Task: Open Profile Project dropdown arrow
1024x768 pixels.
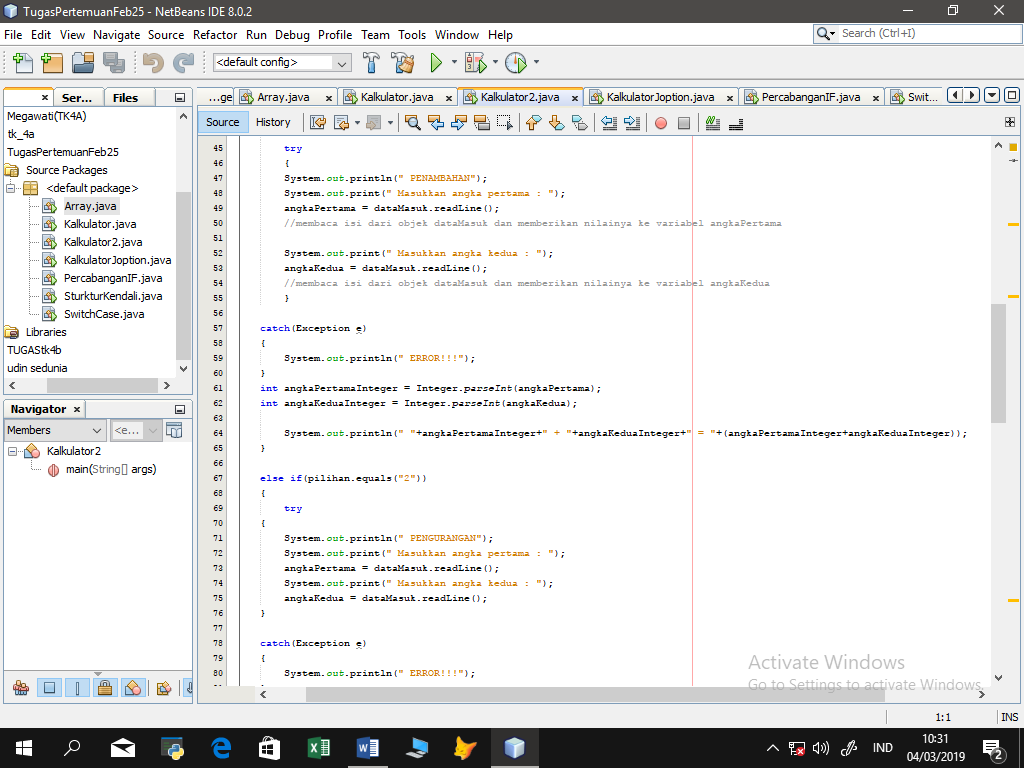Action: (x=536, y=62)
